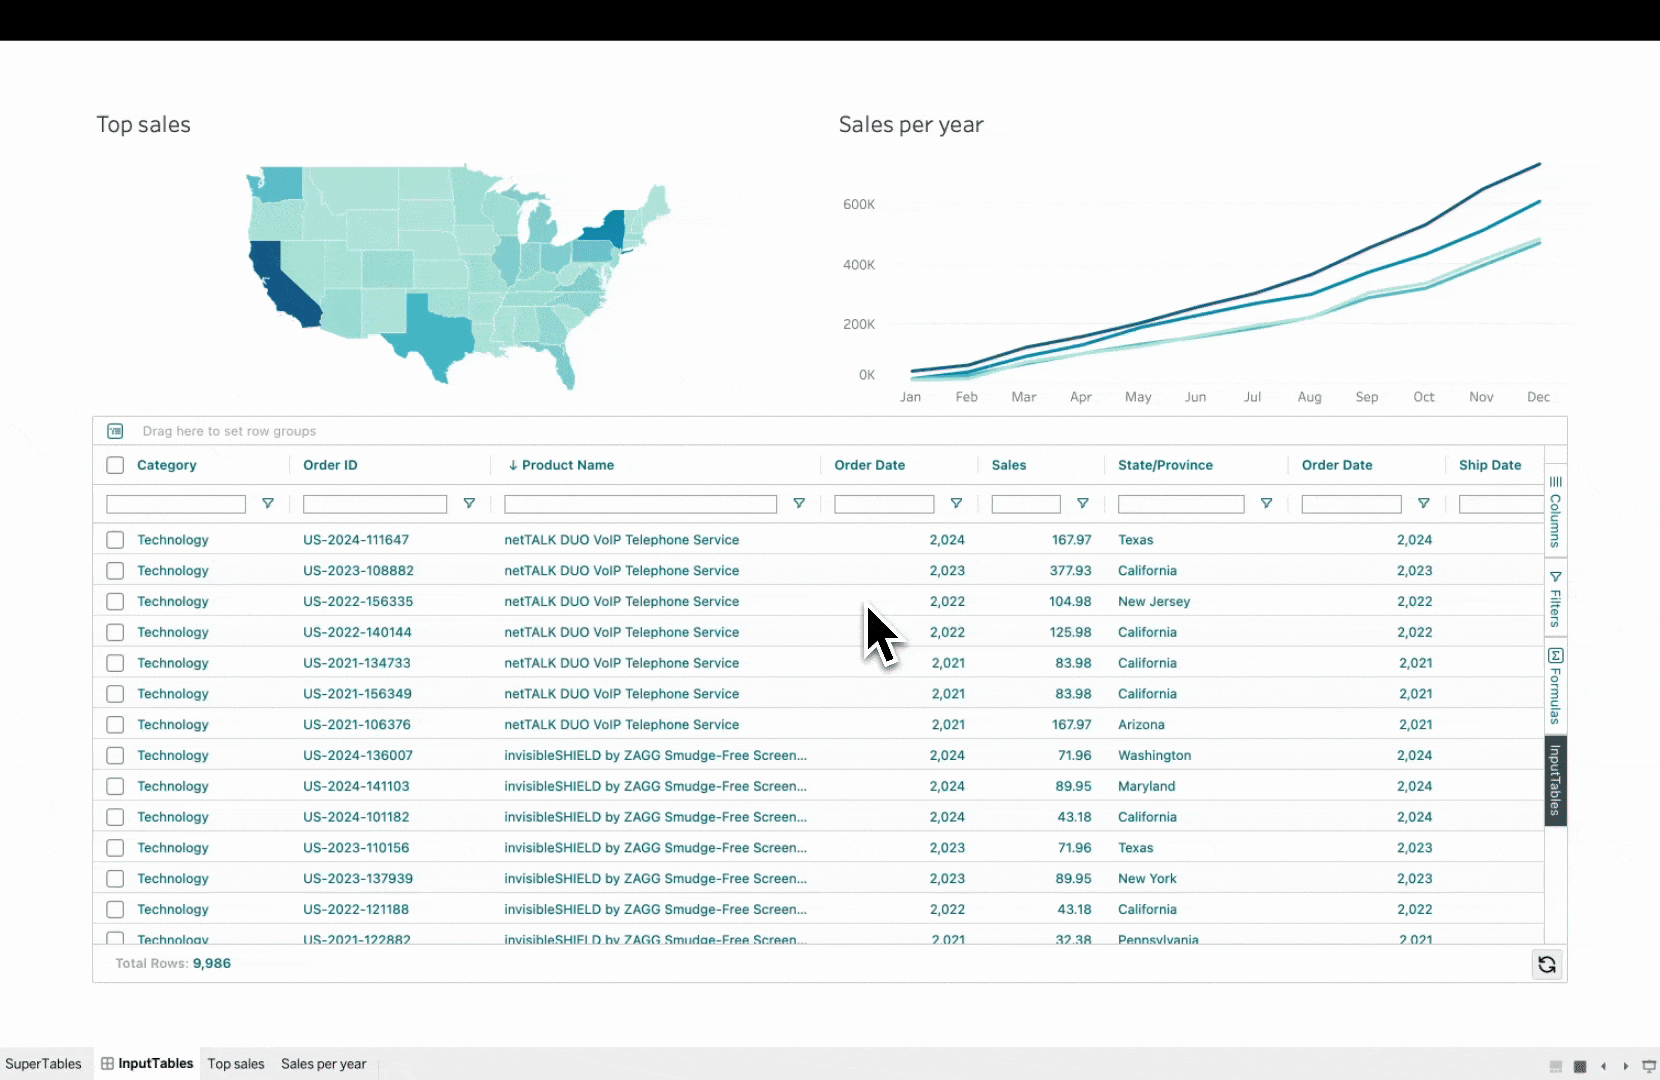Screen dimensions: 1660x1080
Task: Enter presentation mode via the status bar icon
Action: click(1649, 1066)
